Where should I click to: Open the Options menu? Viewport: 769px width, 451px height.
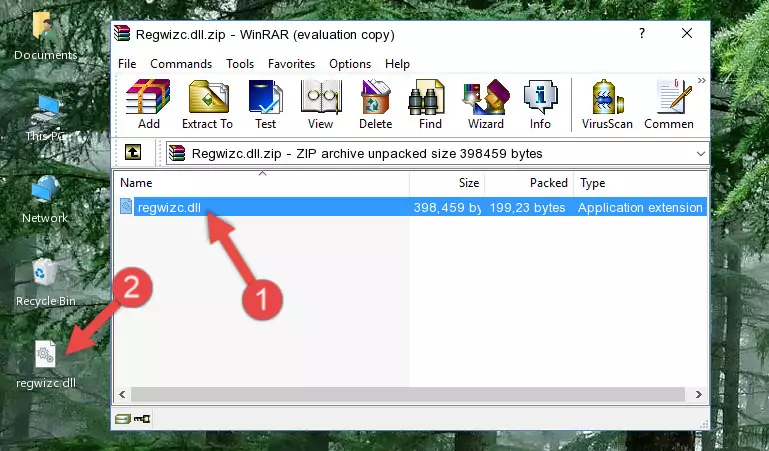[350, 64]
